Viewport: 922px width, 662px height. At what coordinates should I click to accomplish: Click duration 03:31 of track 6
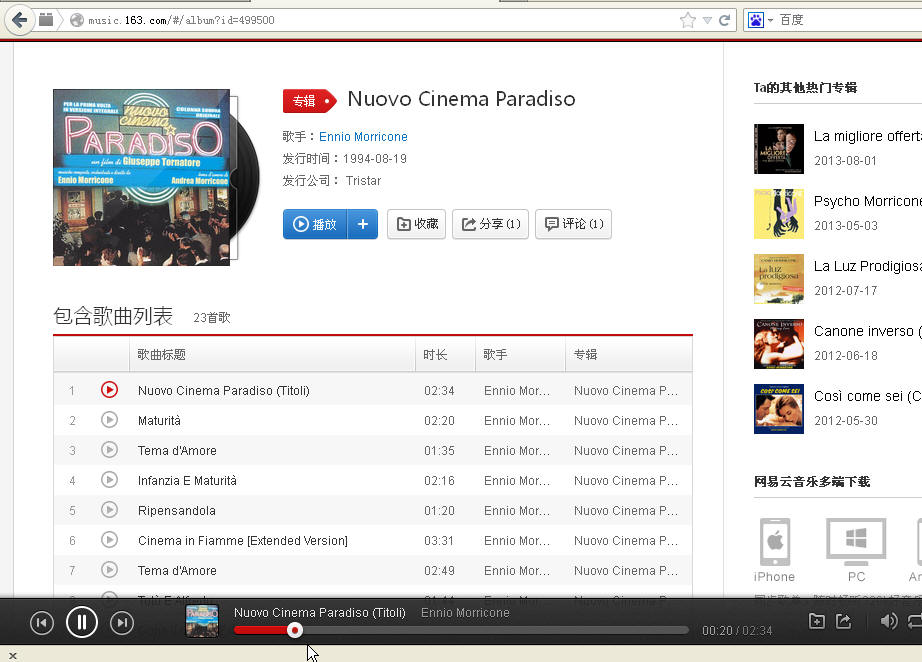point(439,541)
